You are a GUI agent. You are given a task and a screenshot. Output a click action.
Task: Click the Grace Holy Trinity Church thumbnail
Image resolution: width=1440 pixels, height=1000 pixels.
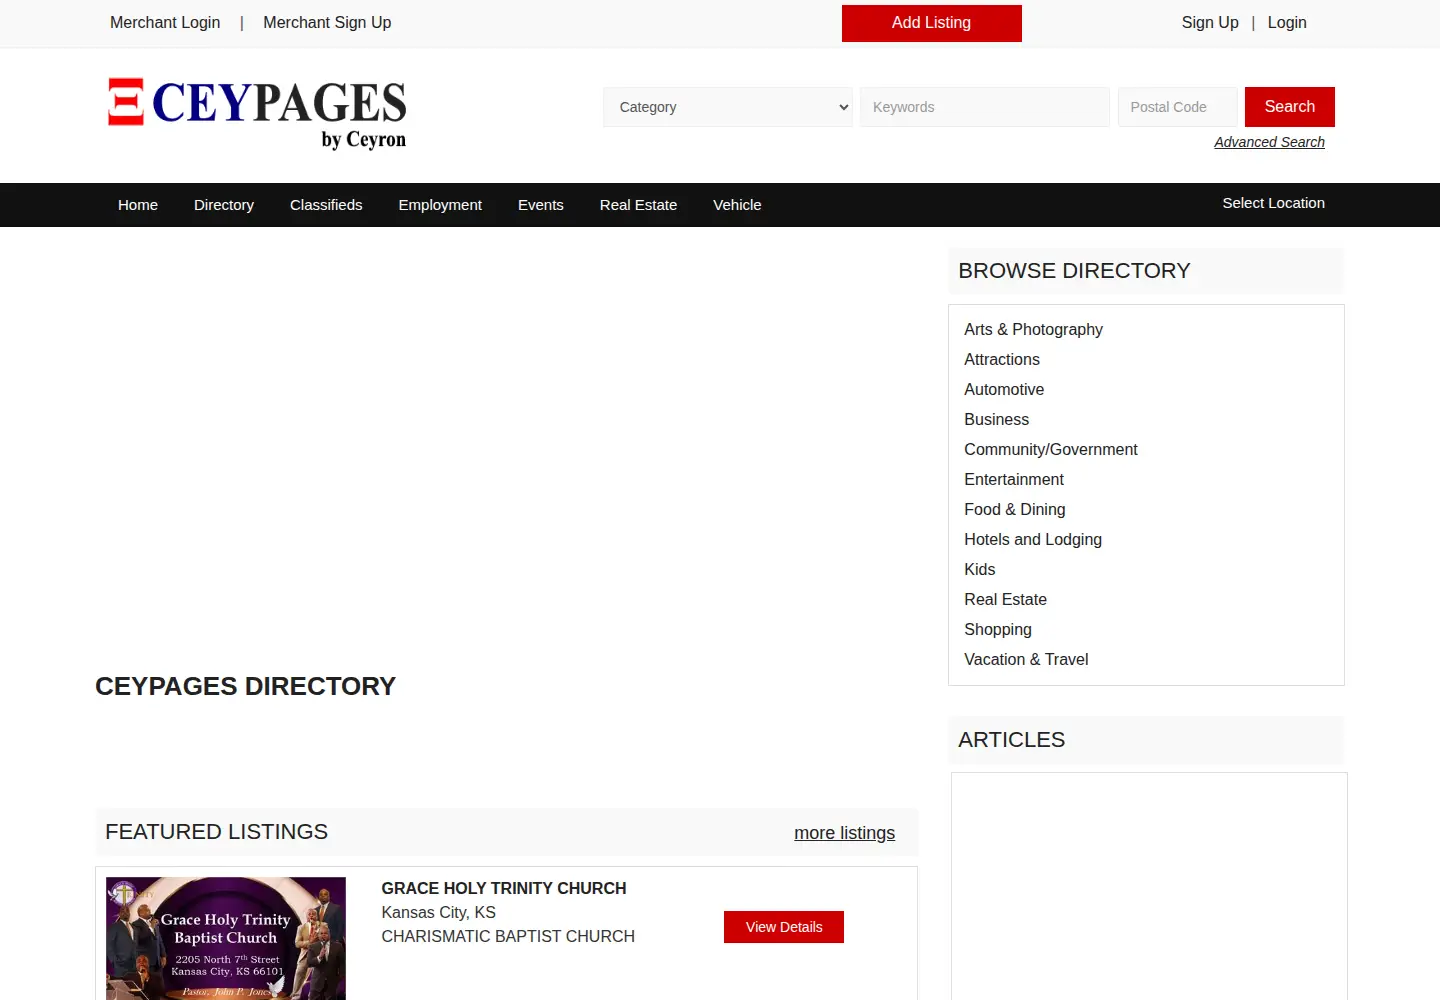point(226,938)
